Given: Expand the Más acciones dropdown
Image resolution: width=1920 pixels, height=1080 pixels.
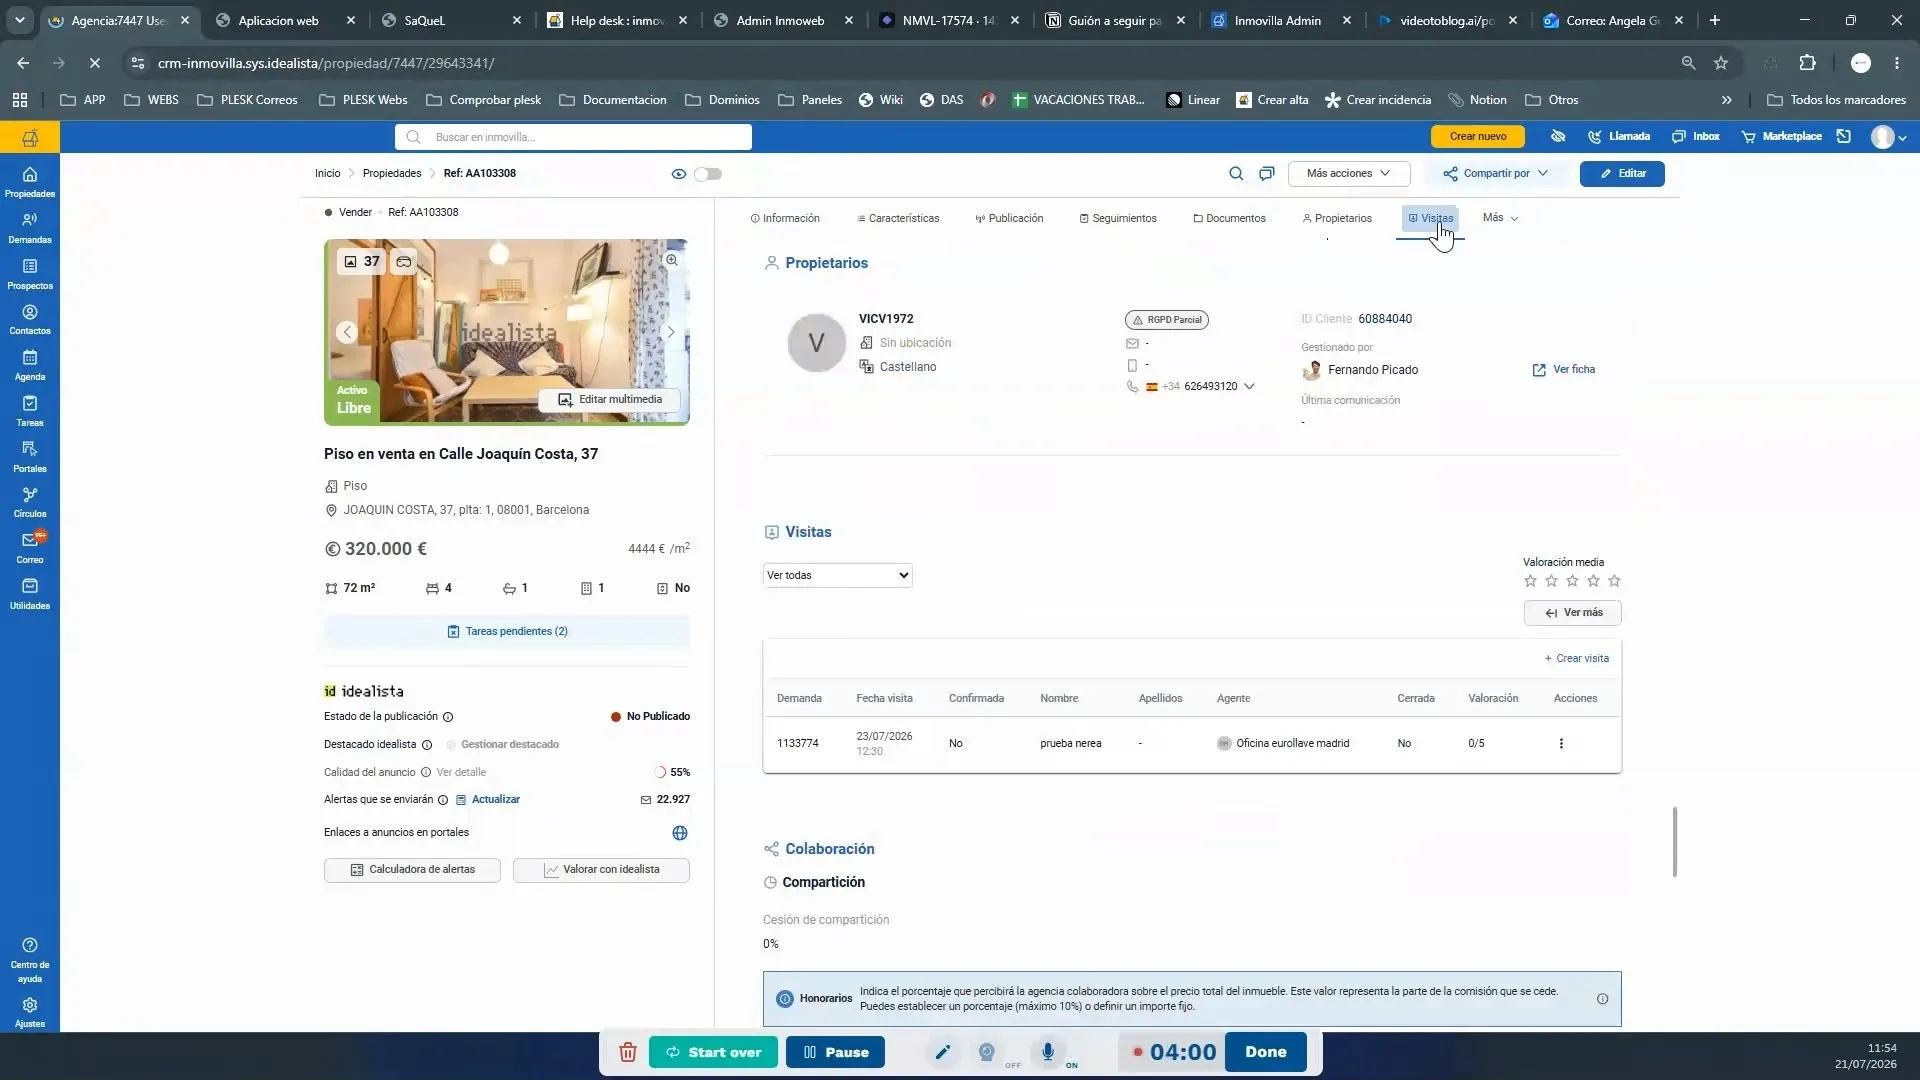Looking at the screenshot, I should 1349,174.
